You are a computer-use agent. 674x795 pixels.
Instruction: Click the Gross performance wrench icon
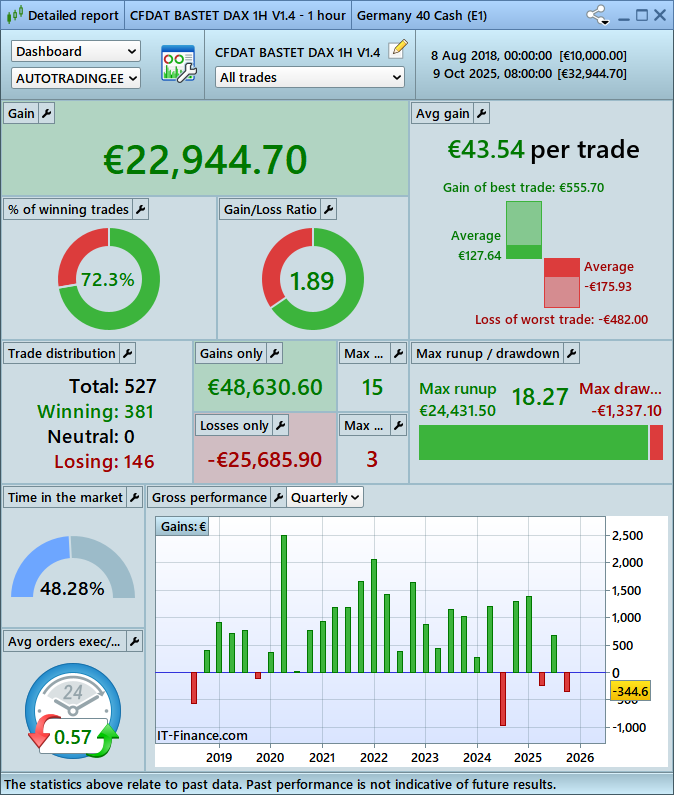click(x=277, y=497)
